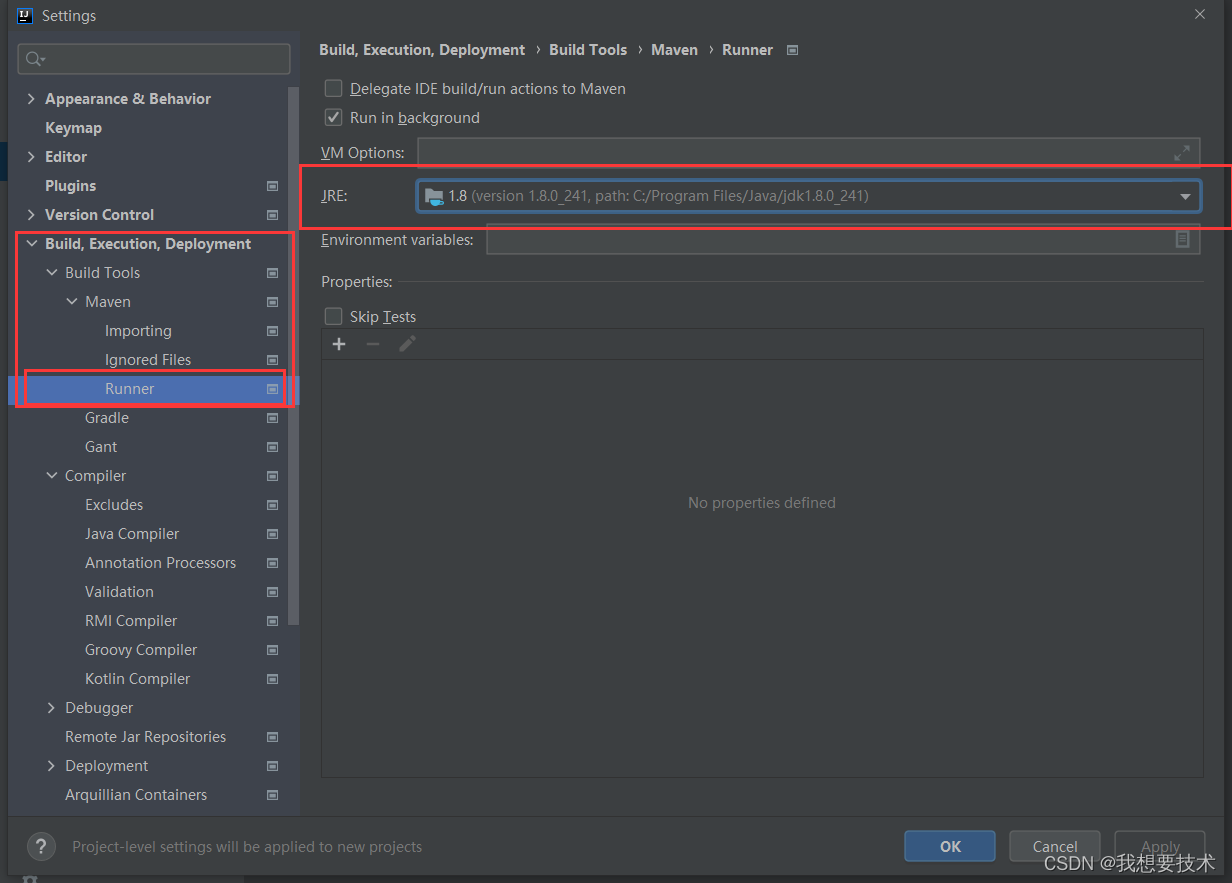The image size is (1232, 883).
Task: Click the project-level icon beside Validation
Action: pos(272,592)
